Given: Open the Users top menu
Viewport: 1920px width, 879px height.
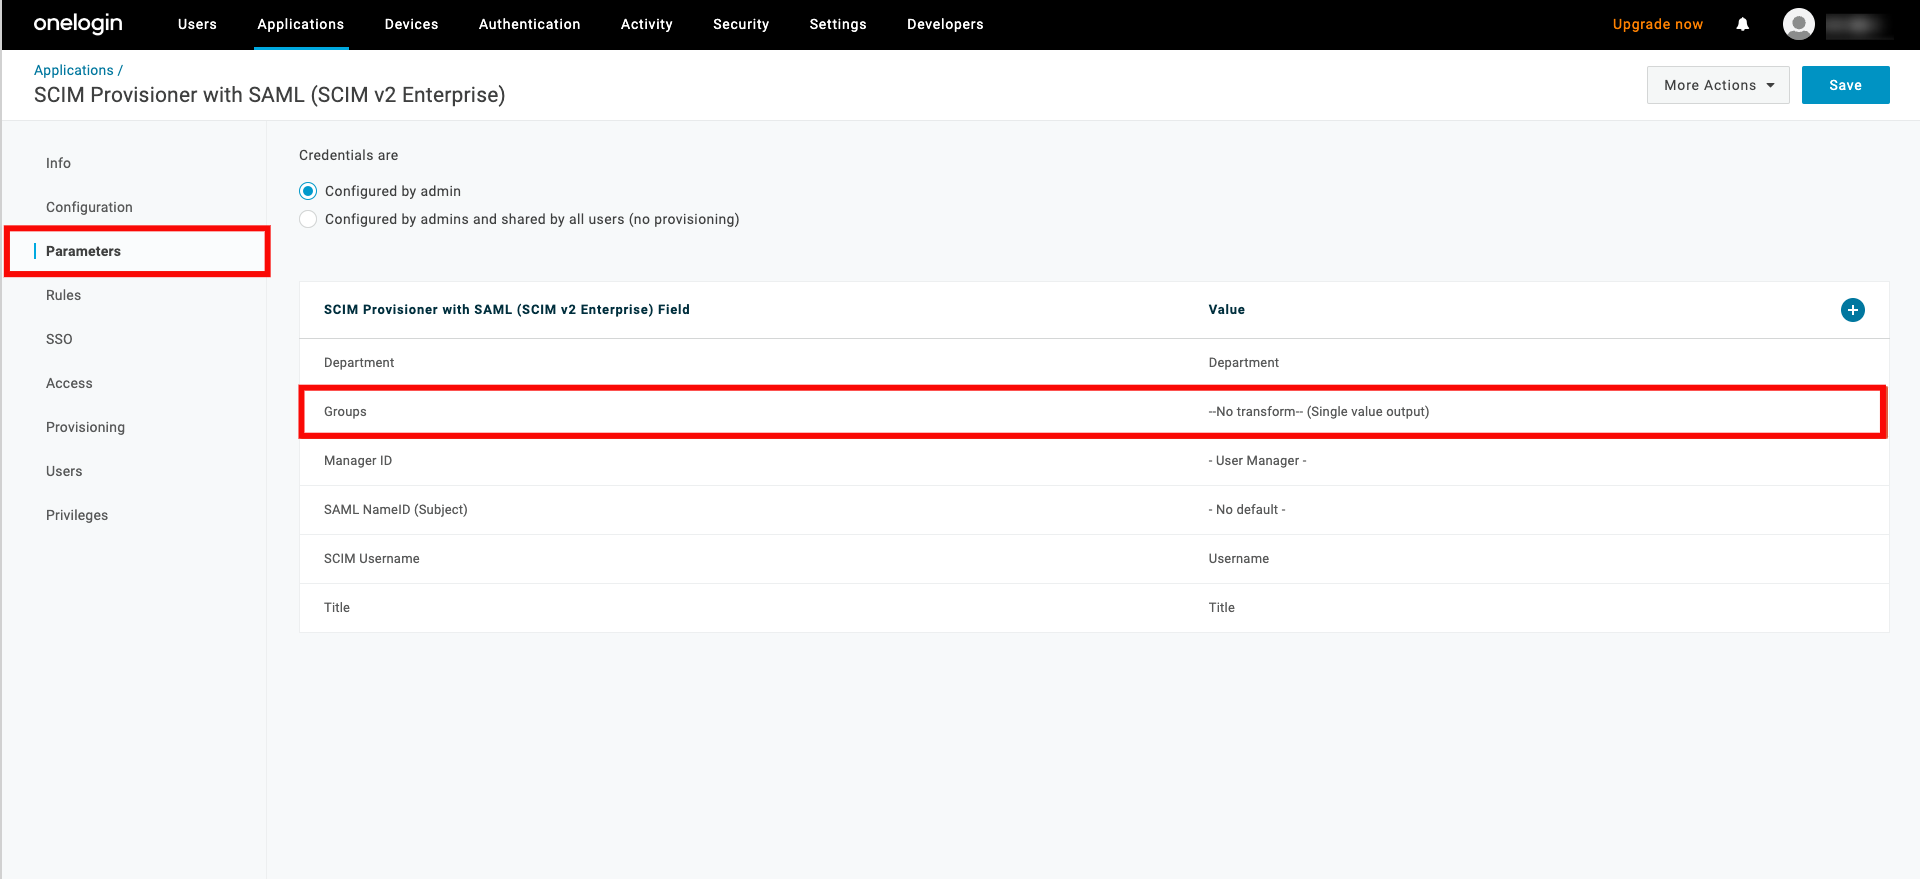Looking at the screenshot, I should [x=197, y=24].
